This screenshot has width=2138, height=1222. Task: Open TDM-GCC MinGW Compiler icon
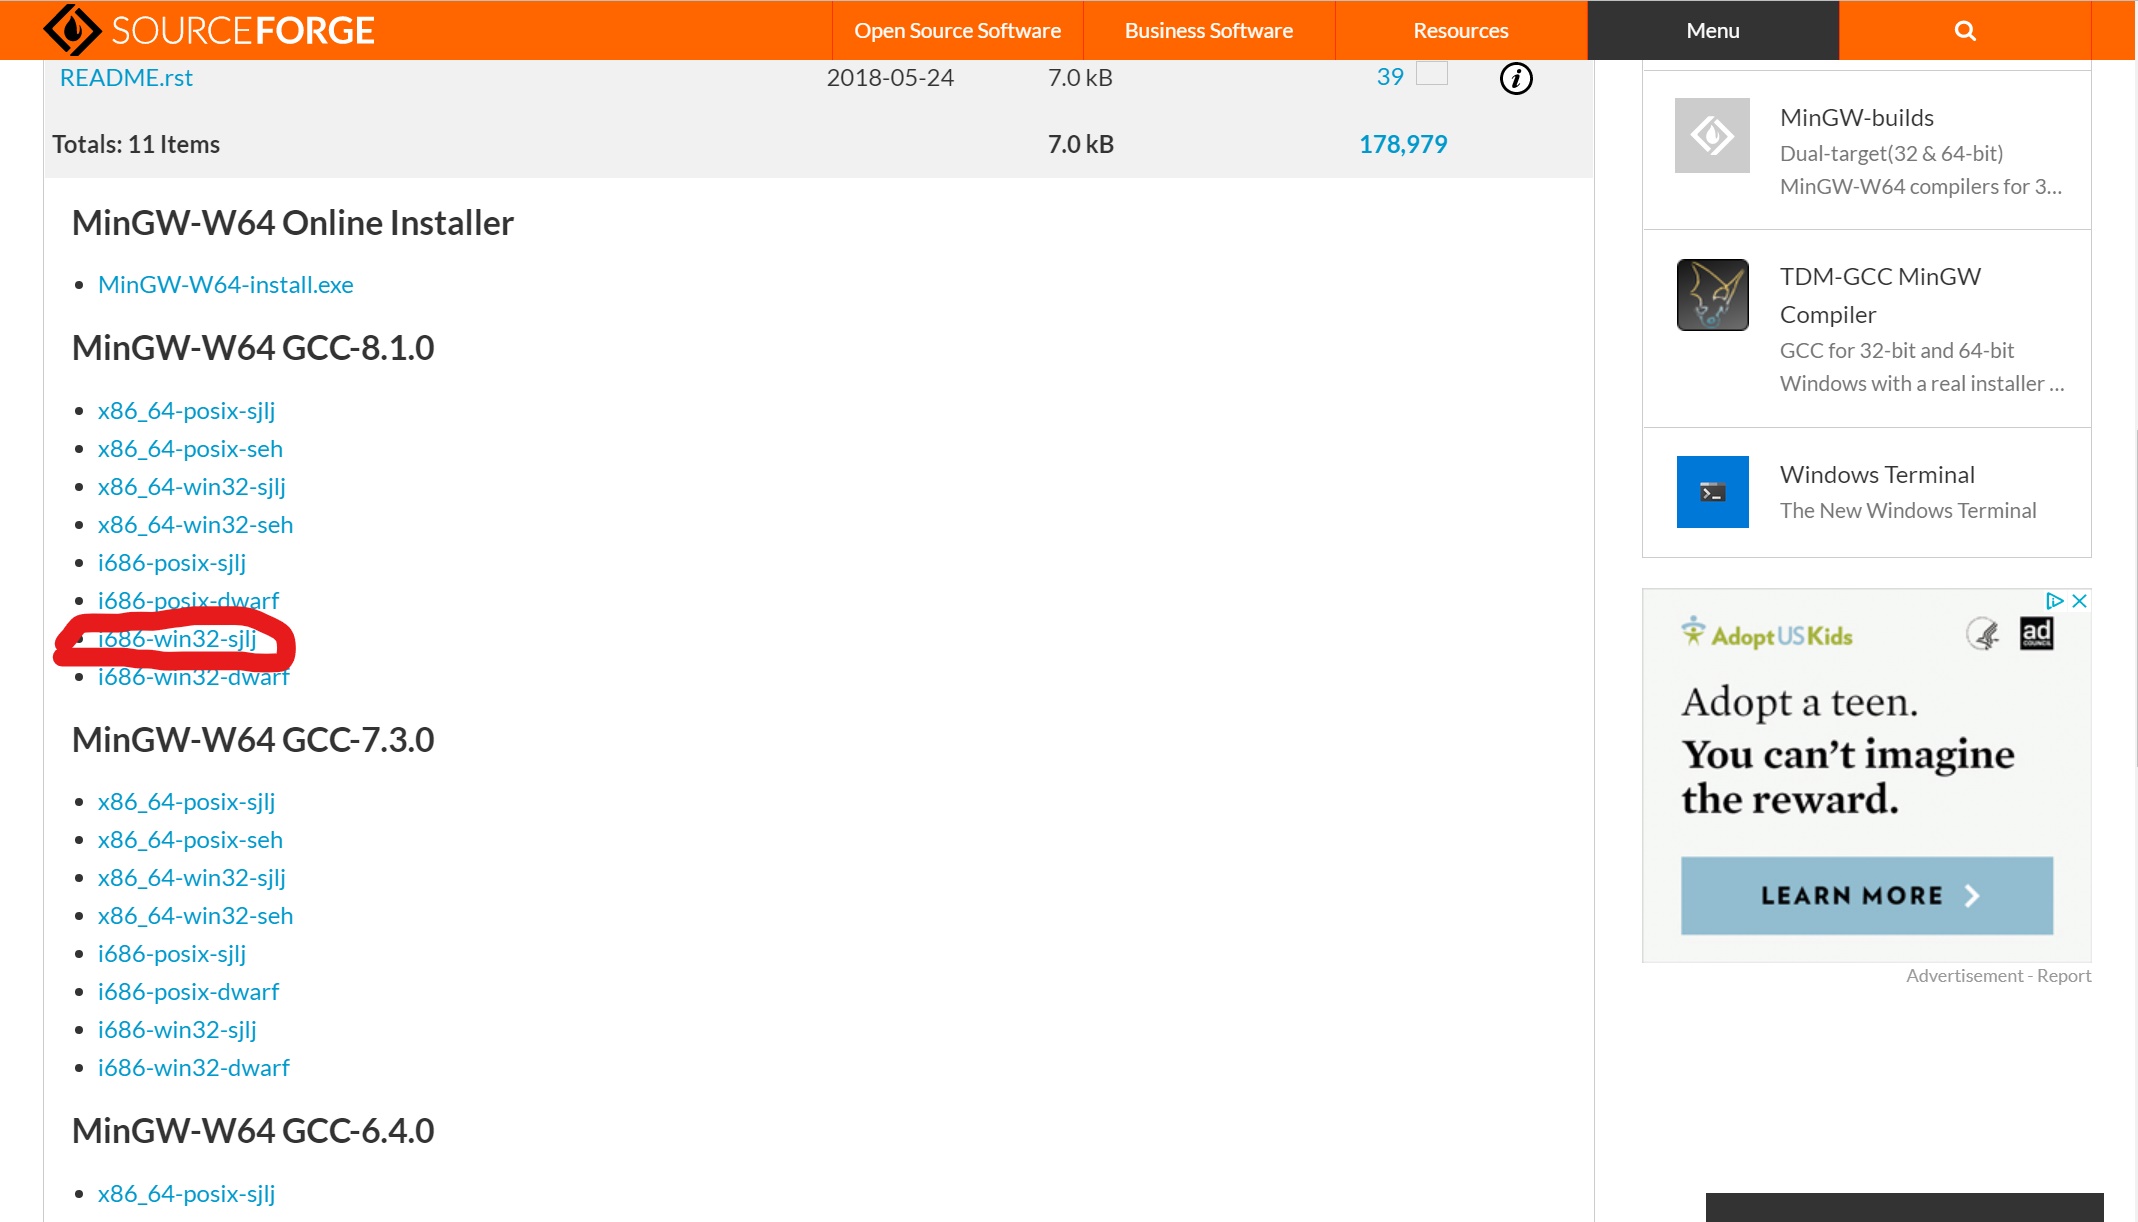click(1712, 295)
